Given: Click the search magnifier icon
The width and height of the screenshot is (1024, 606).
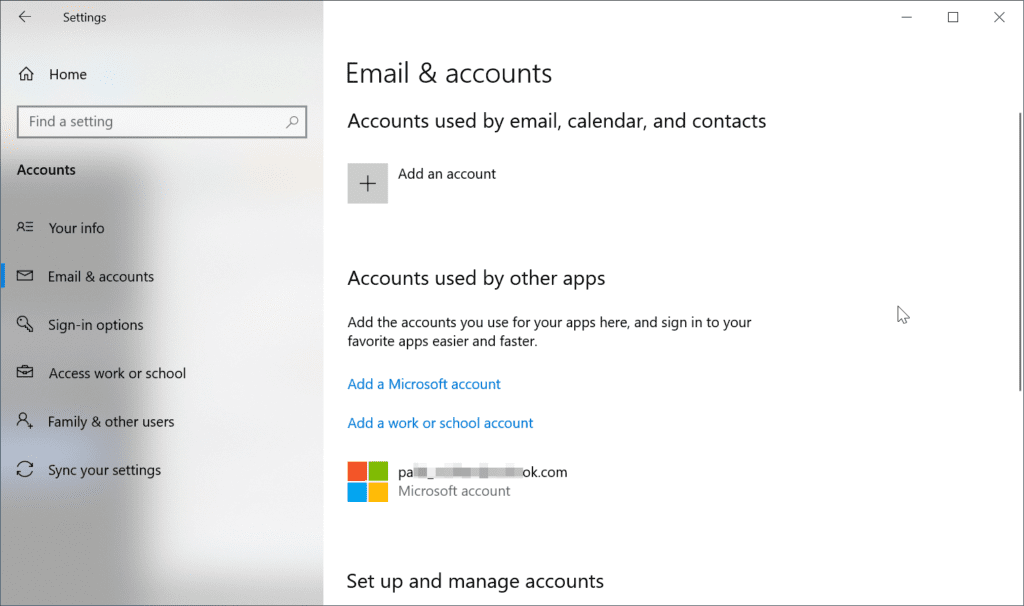Looking at the screenshot, I should [291, 121].
